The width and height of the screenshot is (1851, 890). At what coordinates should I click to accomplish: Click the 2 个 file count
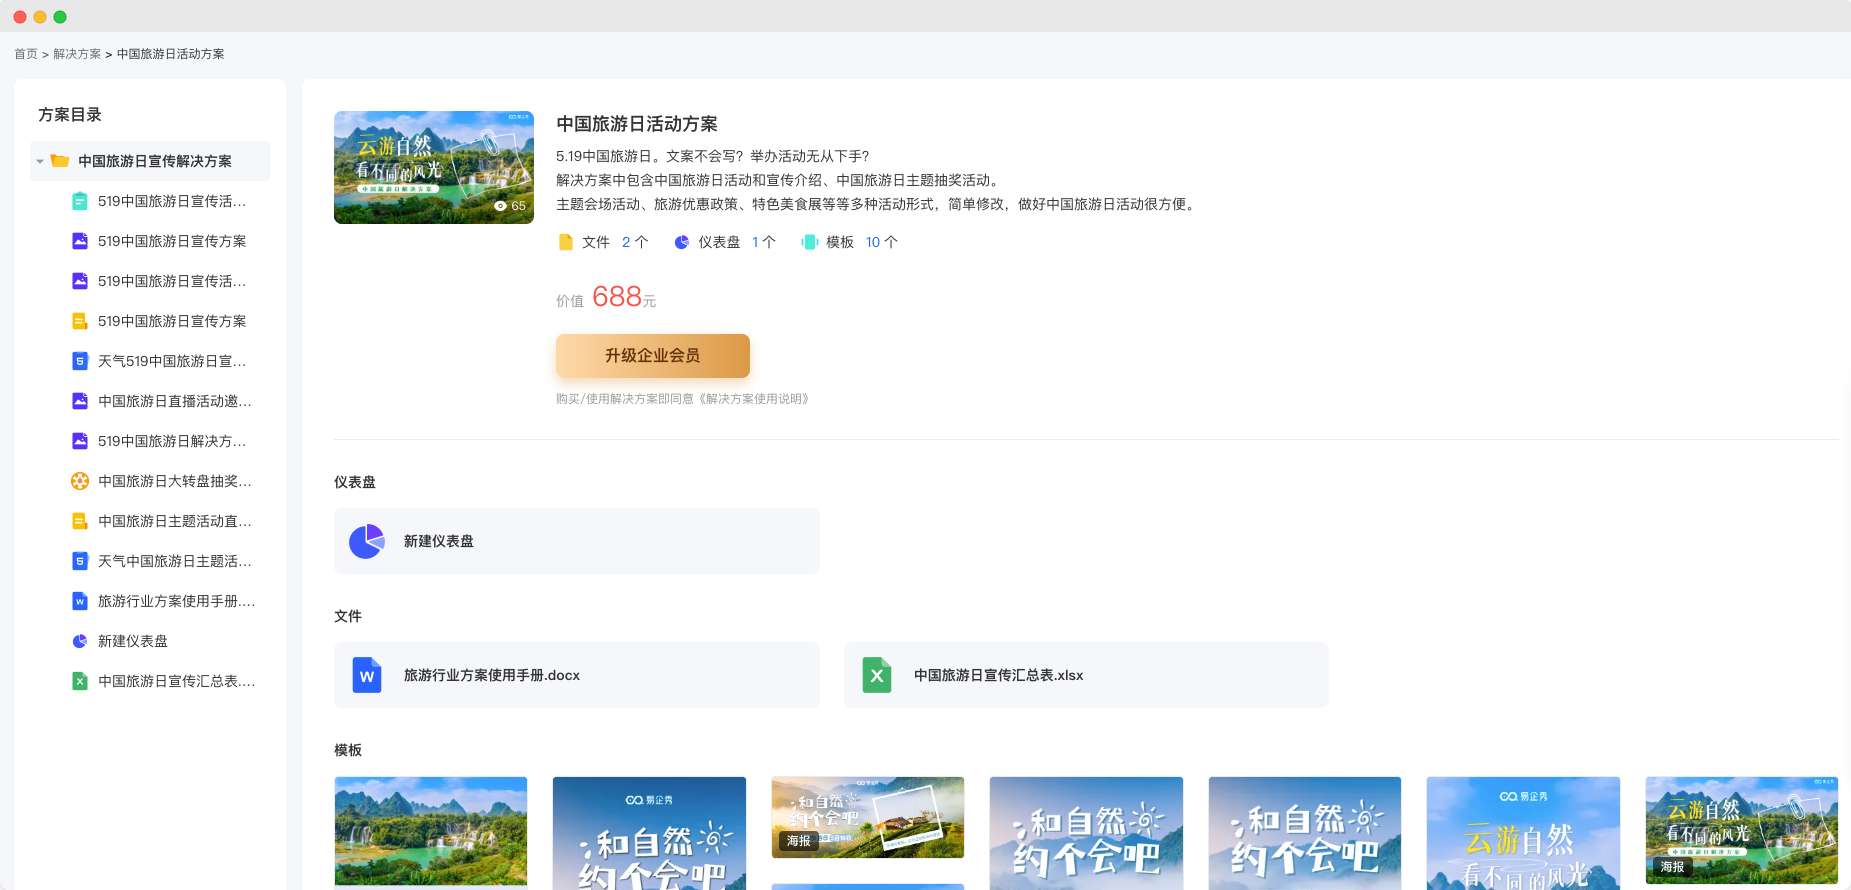tap(635, 242)
